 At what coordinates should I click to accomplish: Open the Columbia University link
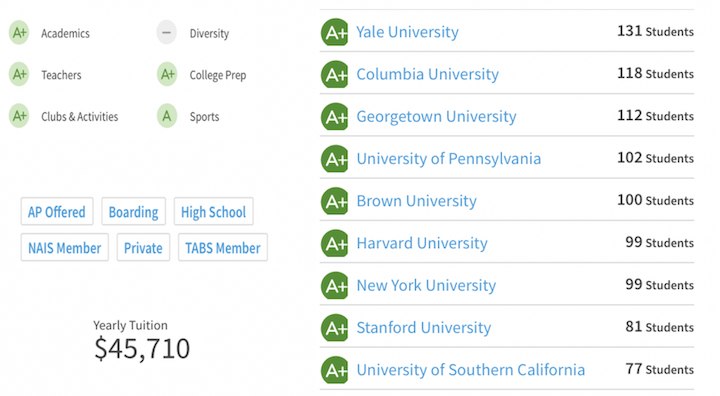tap(428, 74)
